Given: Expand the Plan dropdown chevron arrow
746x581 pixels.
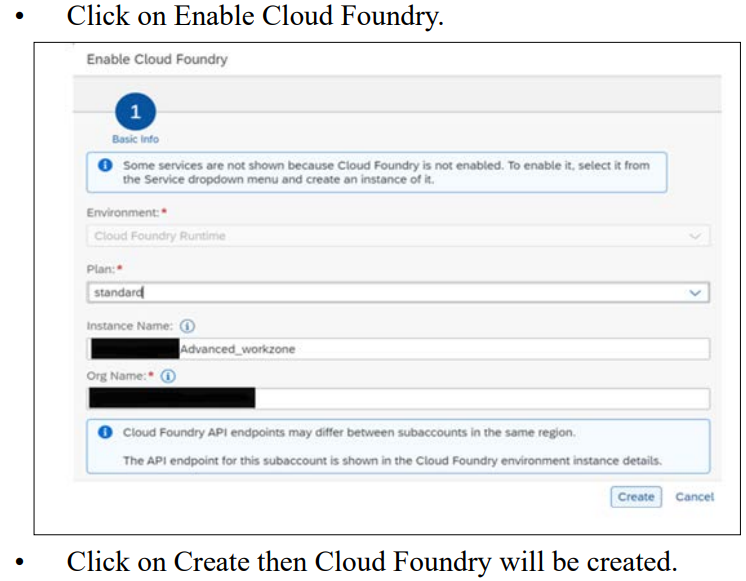Looking at the screenshot, I should point(695,293).
